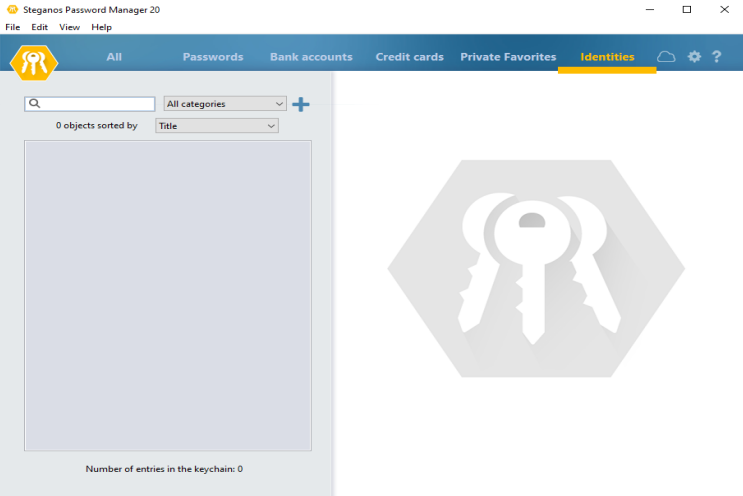The image size is (743, 496).
Task: Expand the Title sort-by dropdown
Action: (x=217, y=126)
